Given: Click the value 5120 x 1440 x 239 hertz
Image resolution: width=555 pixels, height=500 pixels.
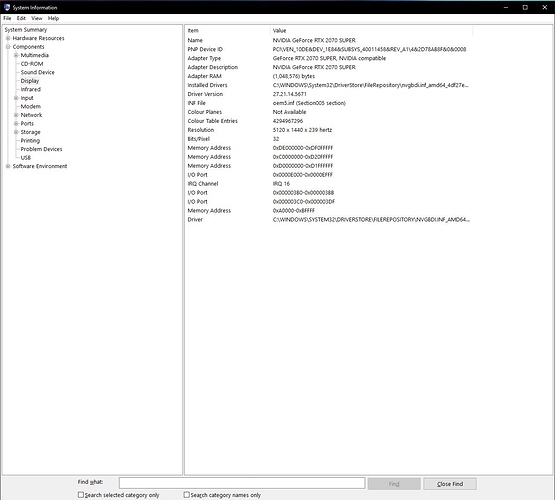Looking at the screenshot, I should [x=302, y=130].
